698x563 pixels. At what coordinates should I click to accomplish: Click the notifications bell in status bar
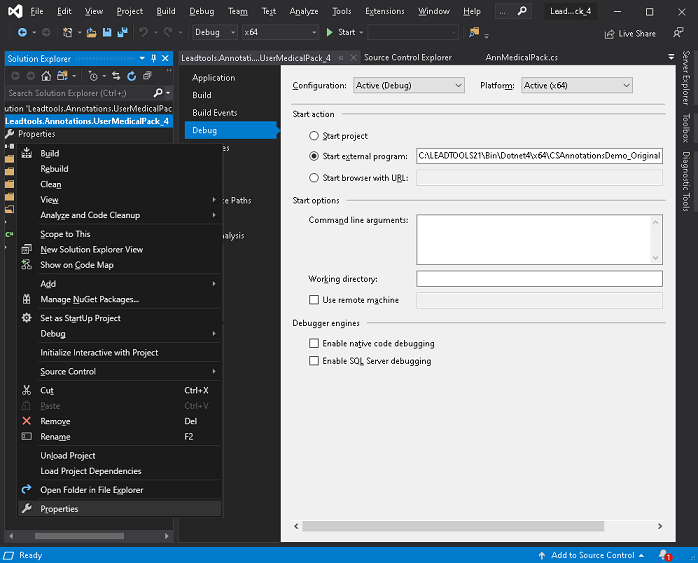(665, 555)
